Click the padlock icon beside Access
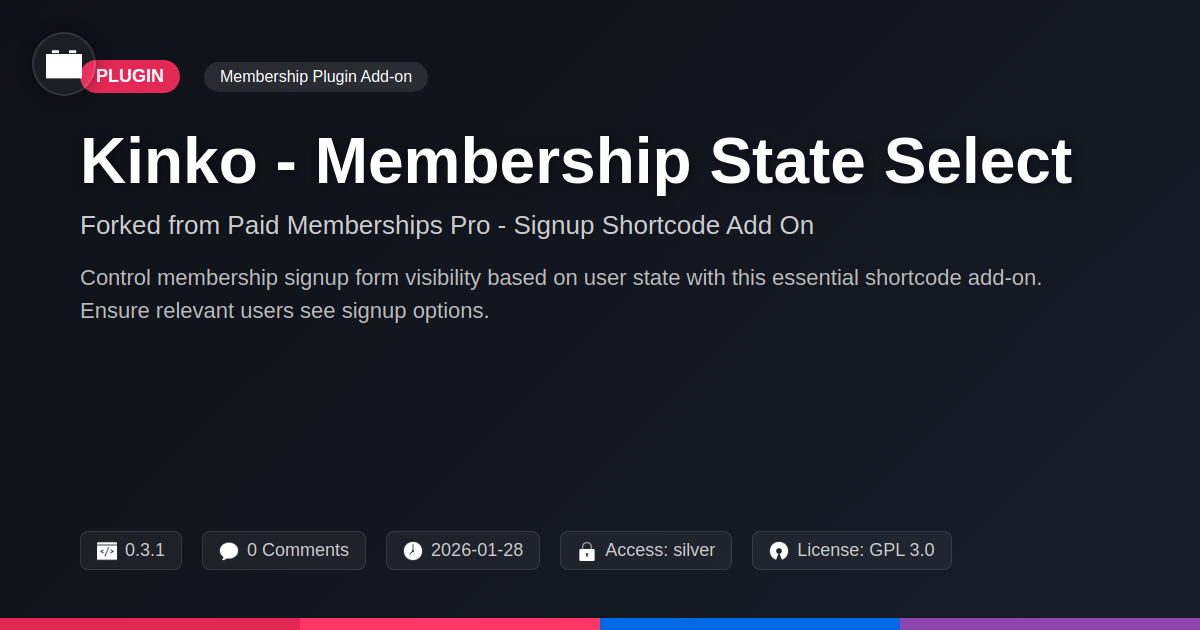 (x=587, y=551)
